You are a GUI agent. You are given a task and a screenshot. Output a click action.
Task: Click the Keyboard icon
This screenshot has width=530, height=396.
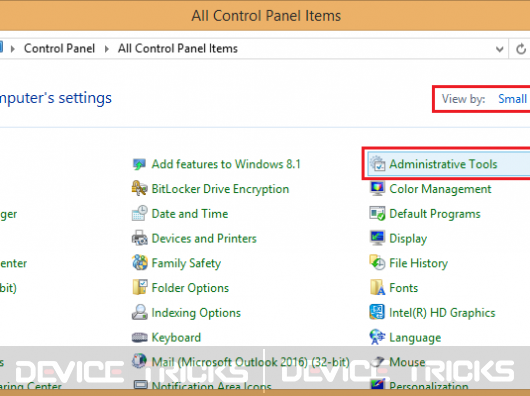click(x=139, y=337)
